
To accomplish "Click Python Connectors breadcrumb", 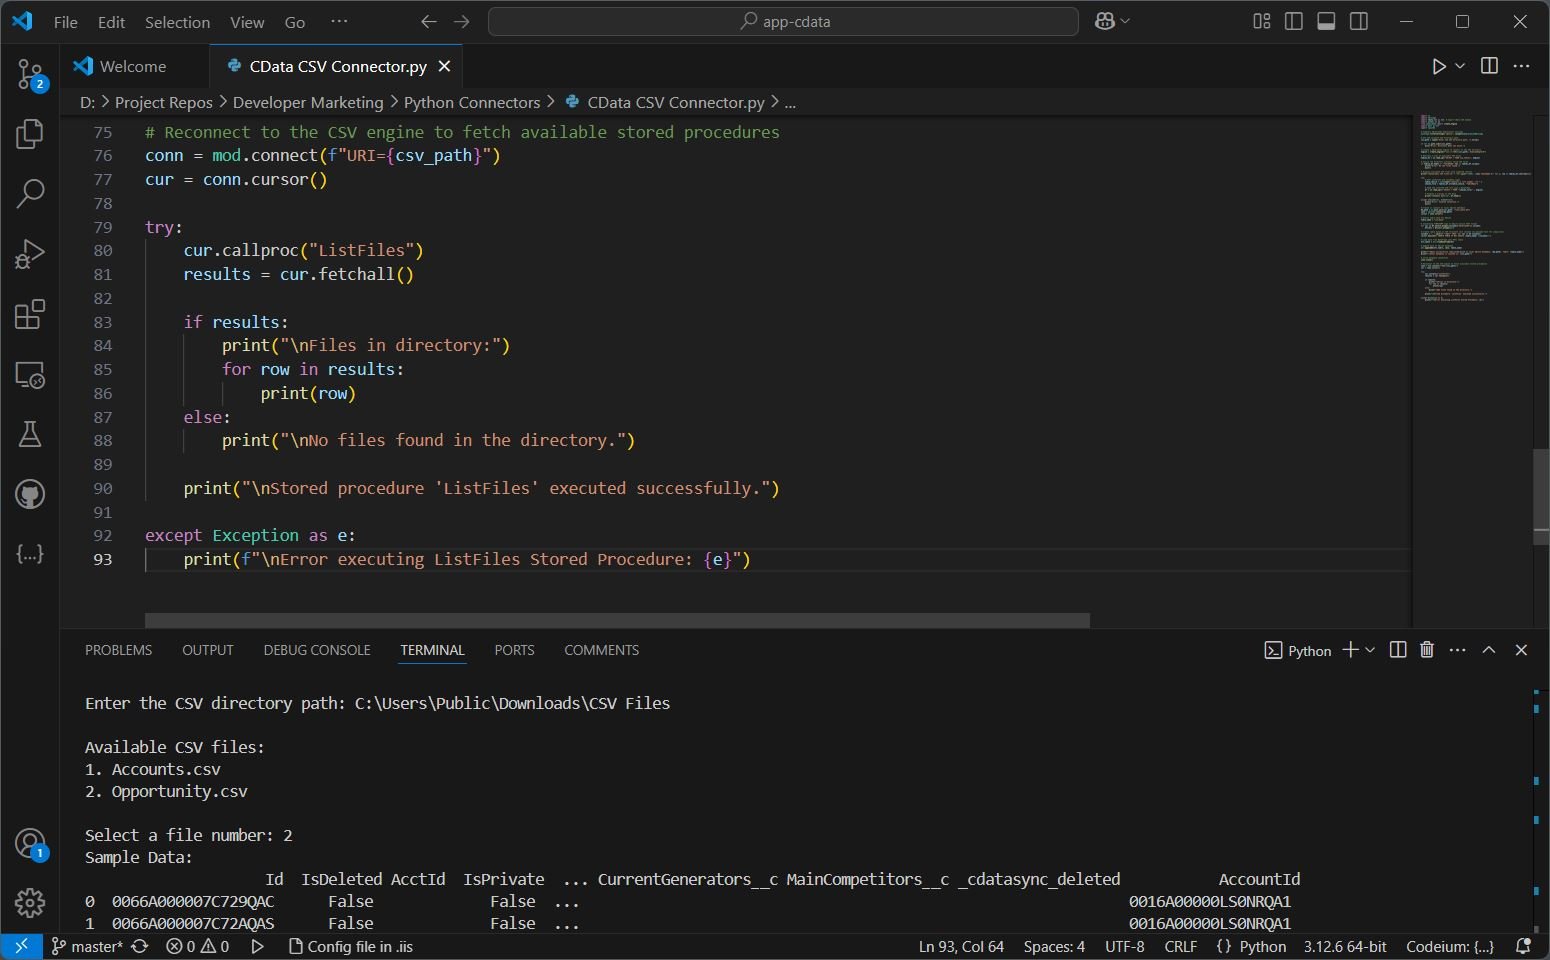I will [472, 102].
